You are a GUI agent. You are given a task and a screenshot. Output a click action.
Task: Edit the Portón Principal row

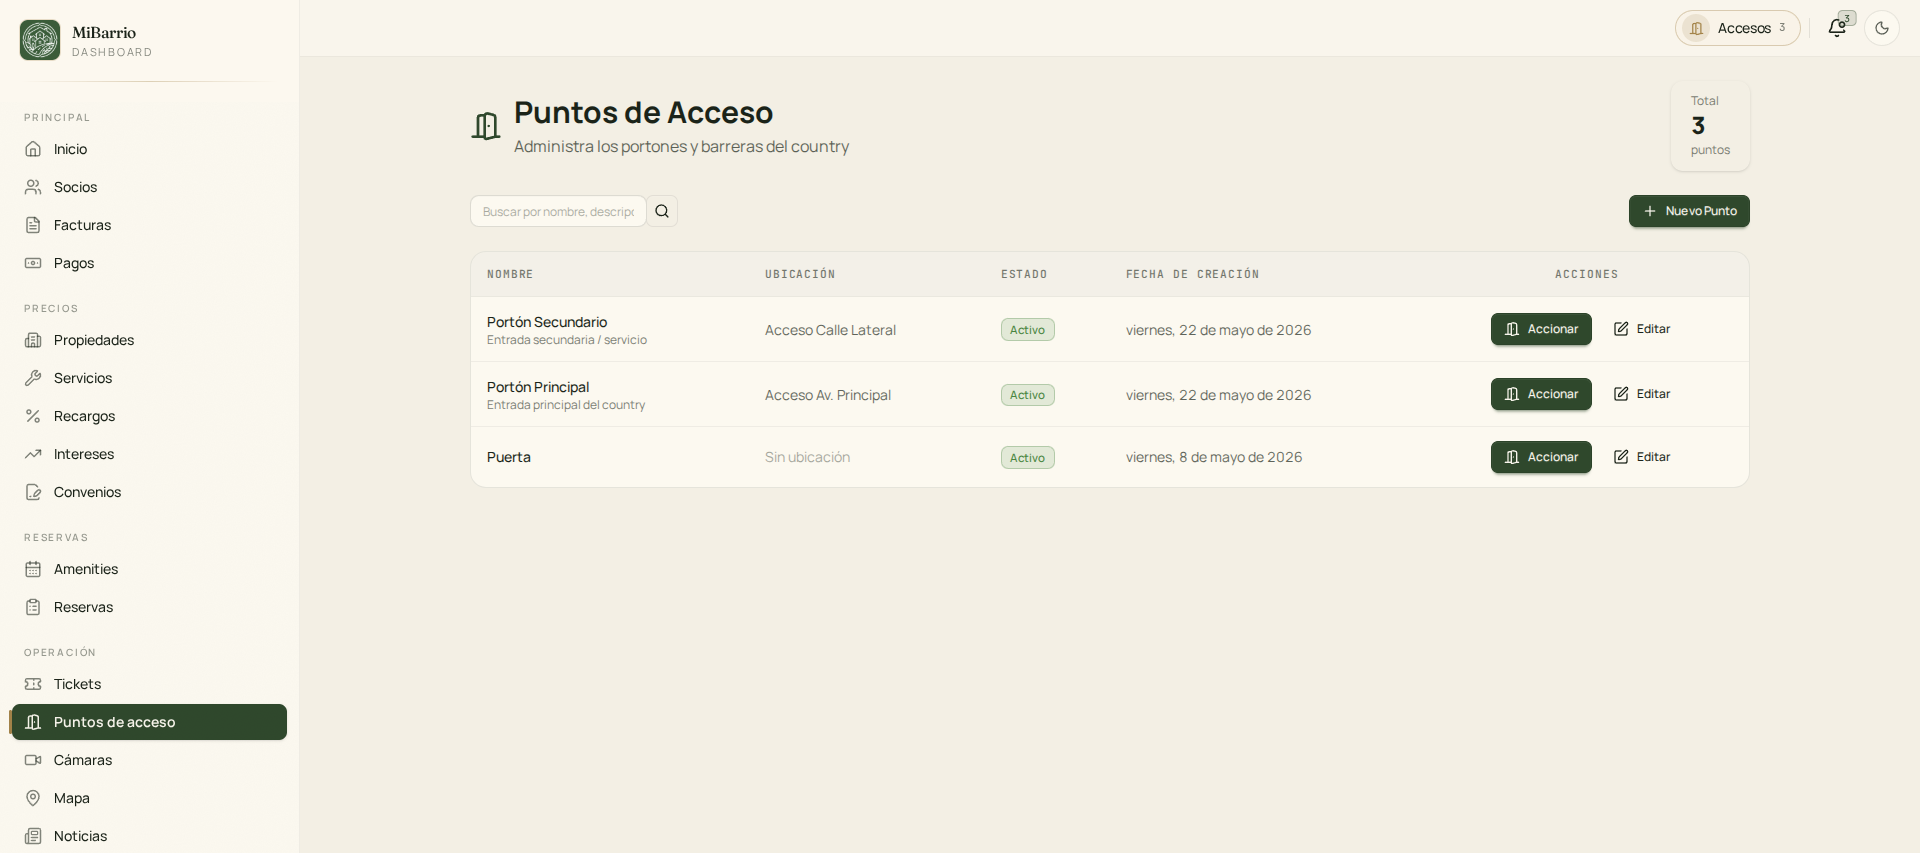(1642, 394)
